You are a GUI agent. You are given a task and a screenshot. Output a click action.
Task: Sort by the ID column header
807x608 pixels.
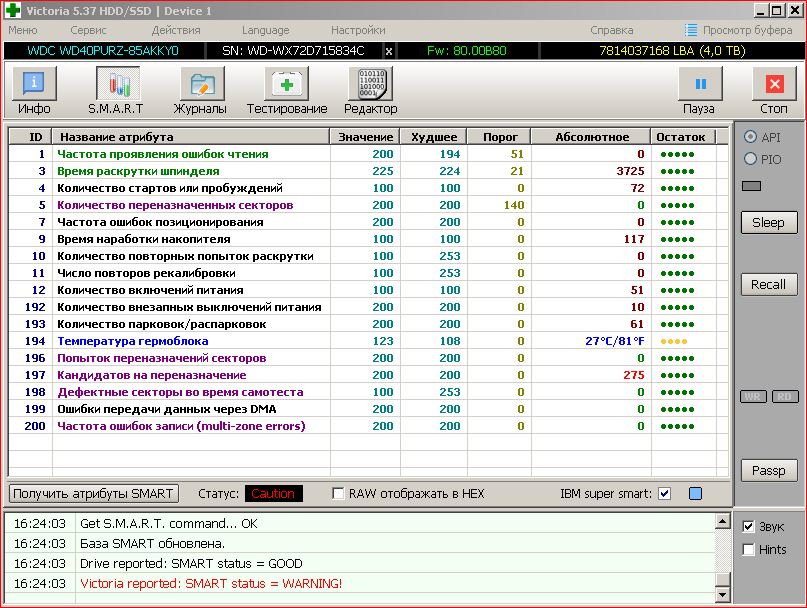point(31,137)
